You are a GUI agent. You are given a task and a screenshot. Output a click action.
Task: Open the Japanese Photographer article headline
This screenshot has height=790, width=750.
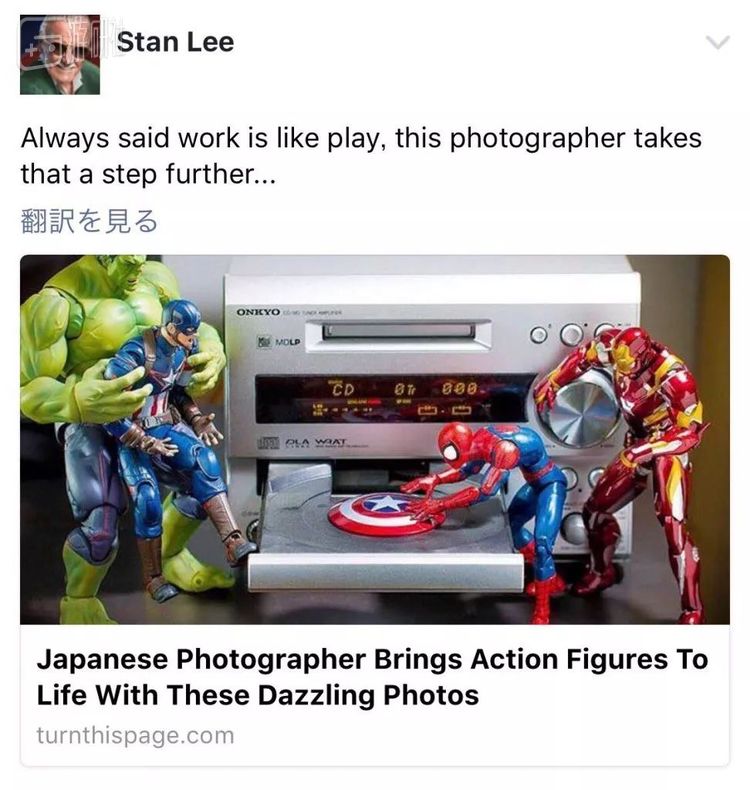373,677
